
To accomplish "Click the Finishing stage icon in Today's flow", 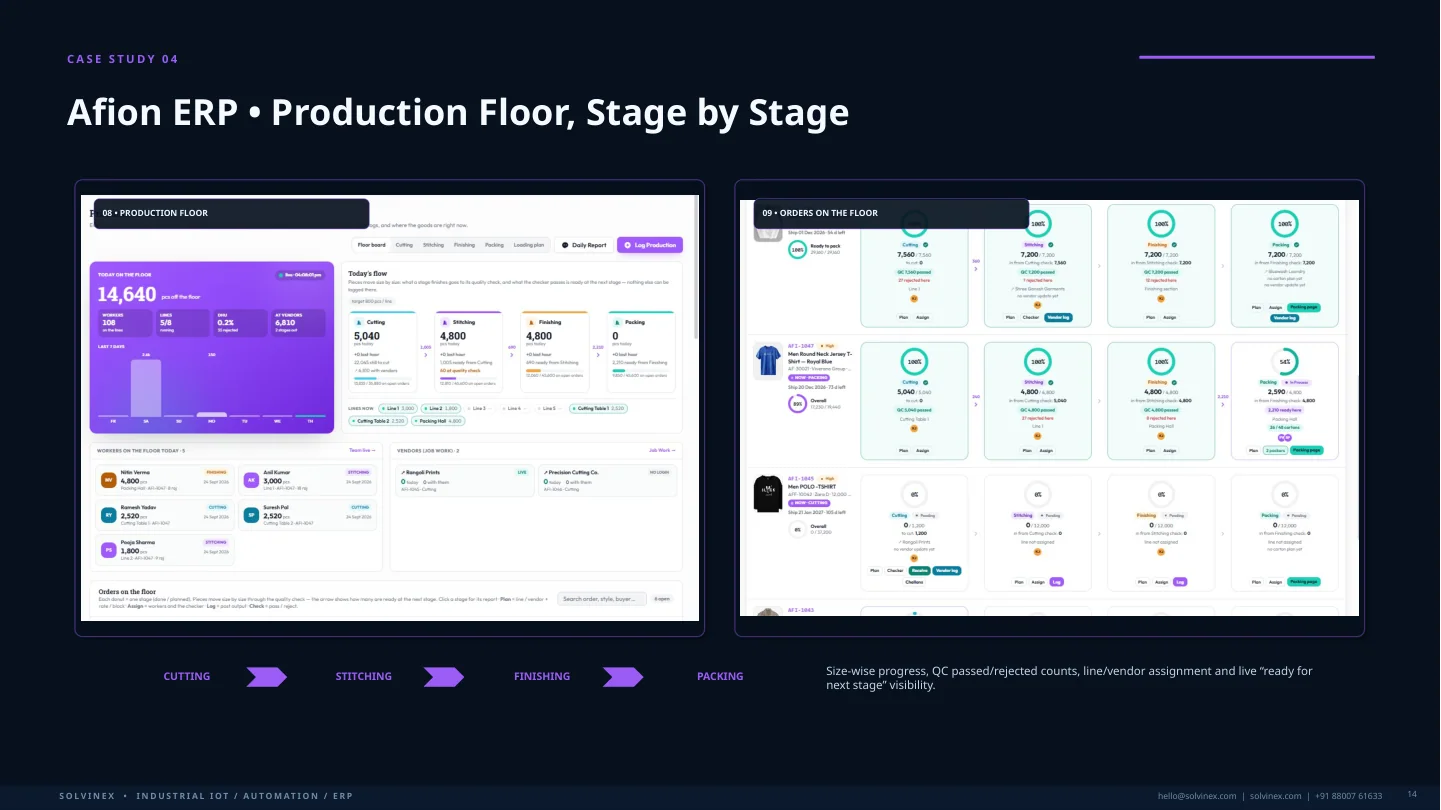I will [531, 323].
